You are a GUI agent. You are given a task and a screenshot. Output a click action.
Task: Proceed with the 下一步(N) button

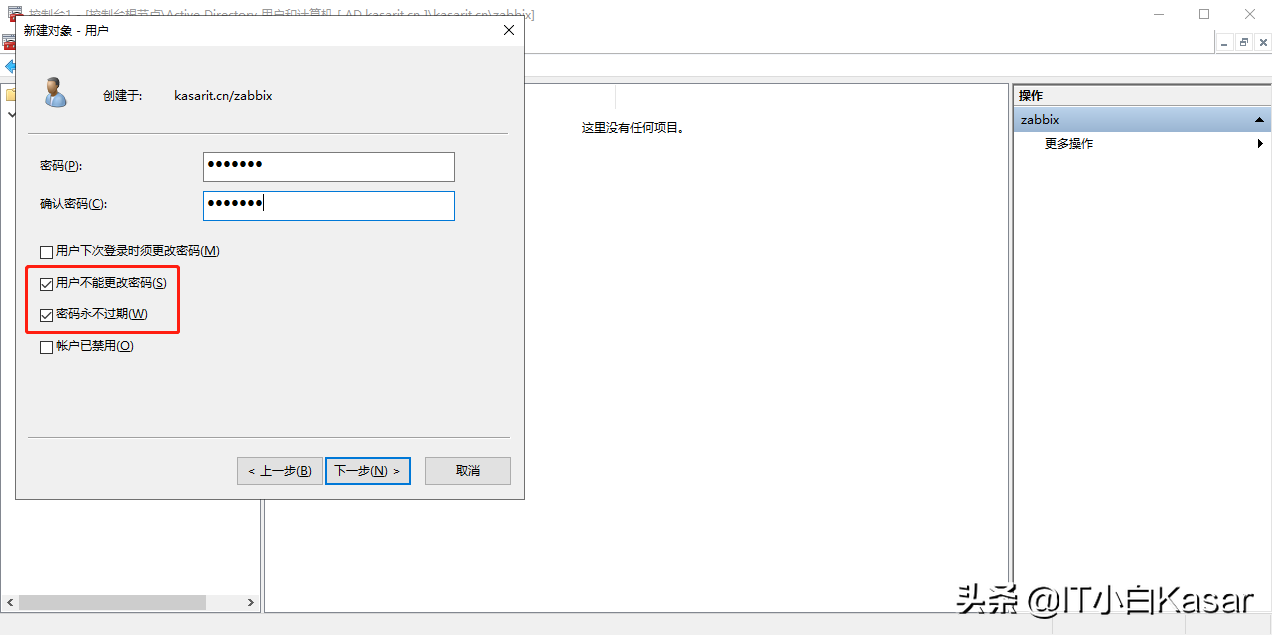click(368, 471)
